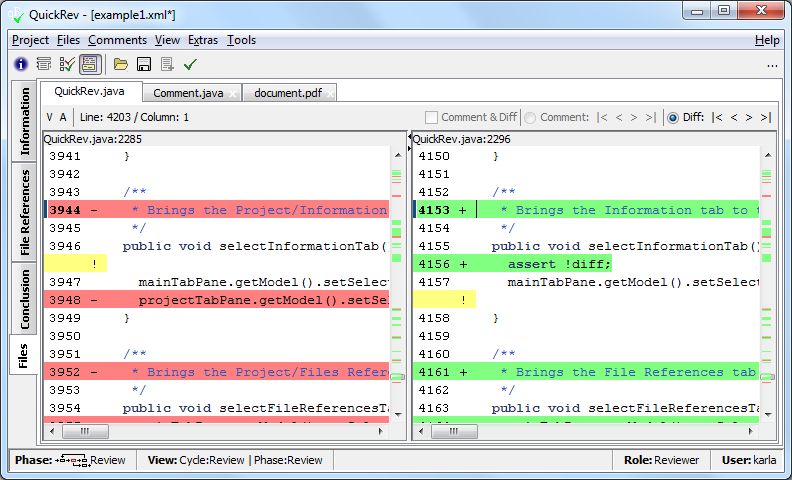Click removed line 3952 in left pane
The image size is (792, 480).
coord(216,372)
